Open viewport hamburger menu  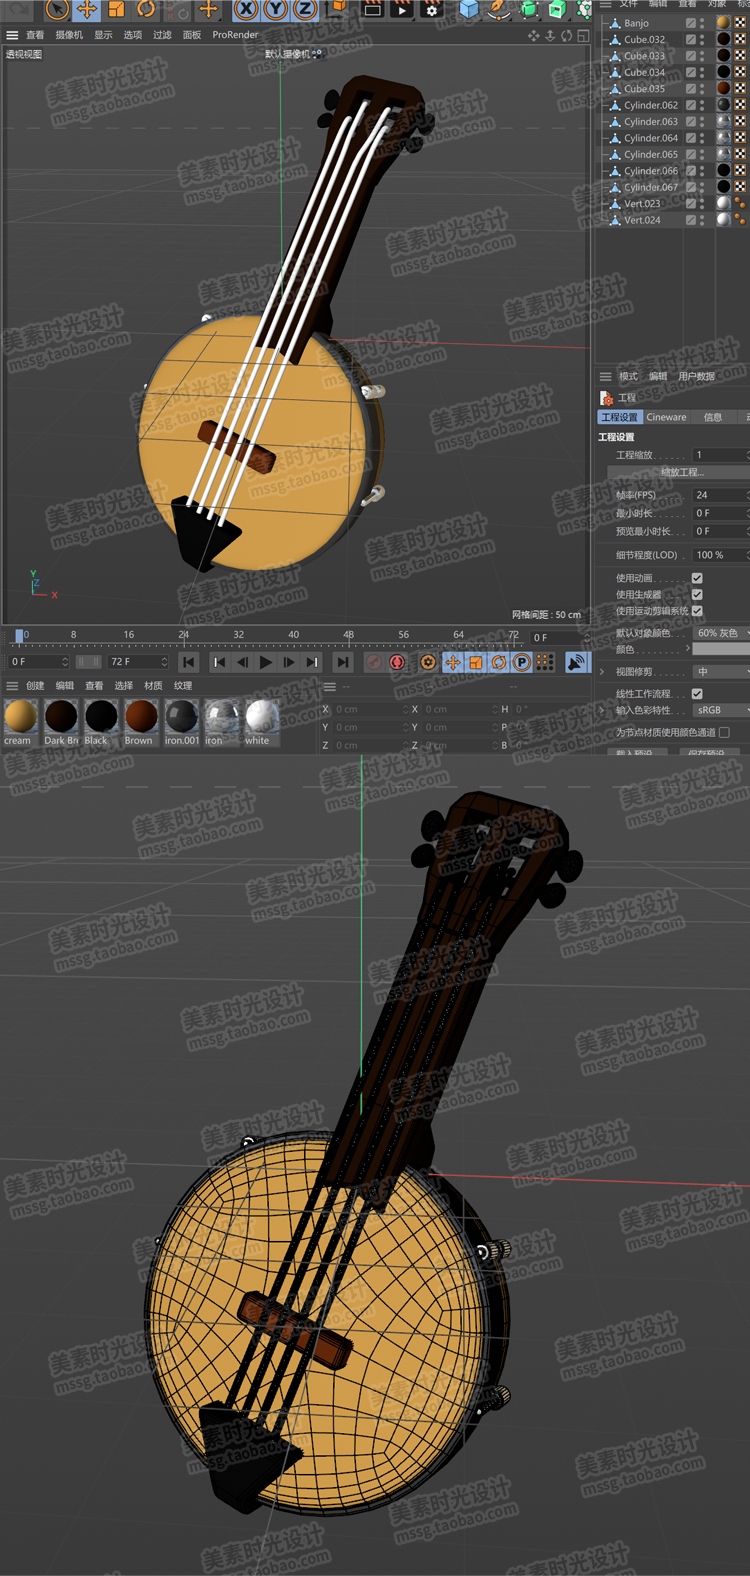[12, 35]
